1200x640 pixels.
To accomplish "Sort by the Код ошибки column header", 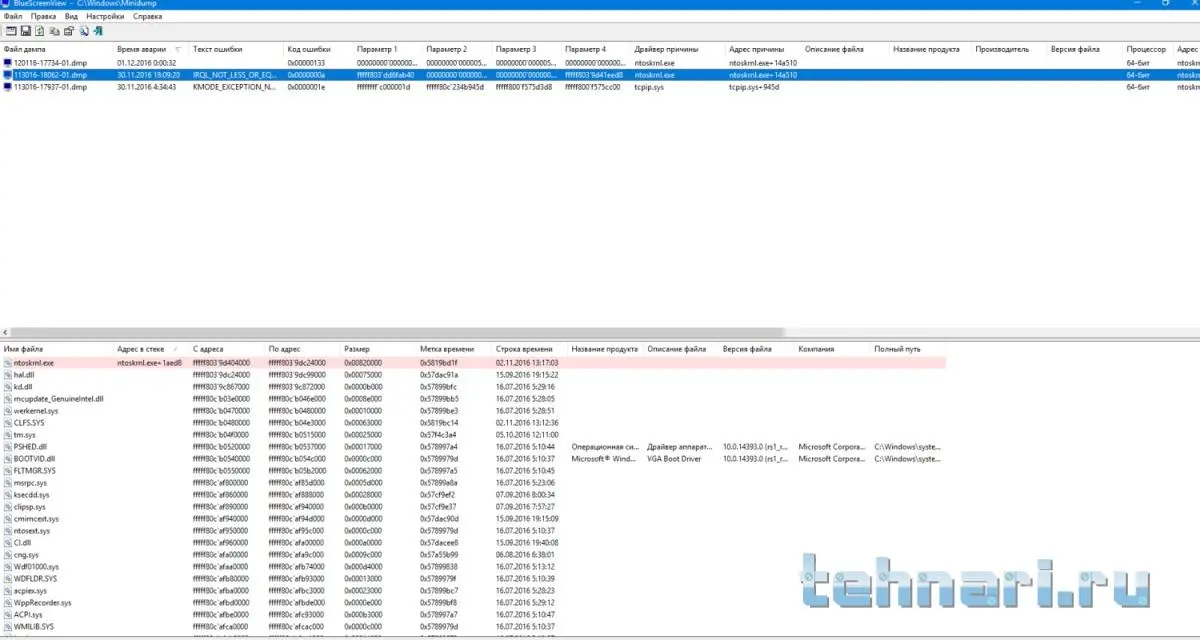I will click(317, 49).
